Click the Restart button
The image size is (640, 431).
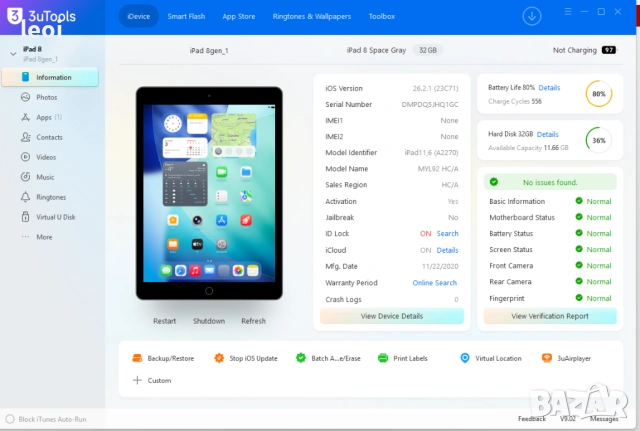164,321
